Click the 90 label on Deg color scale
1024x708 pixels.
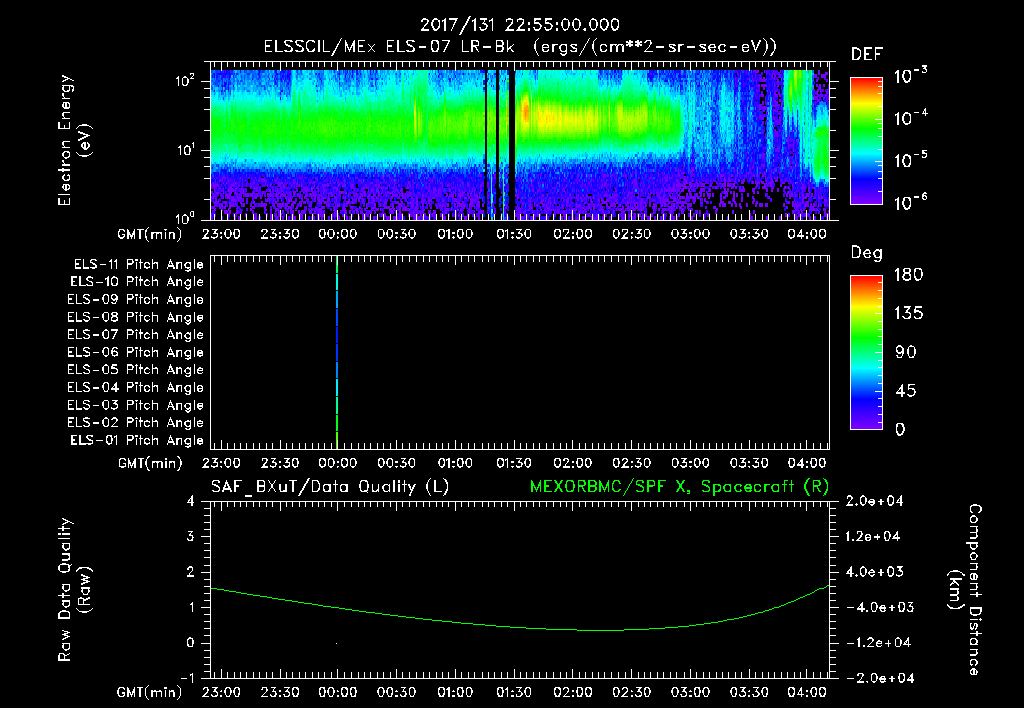[x=906, y=353]
